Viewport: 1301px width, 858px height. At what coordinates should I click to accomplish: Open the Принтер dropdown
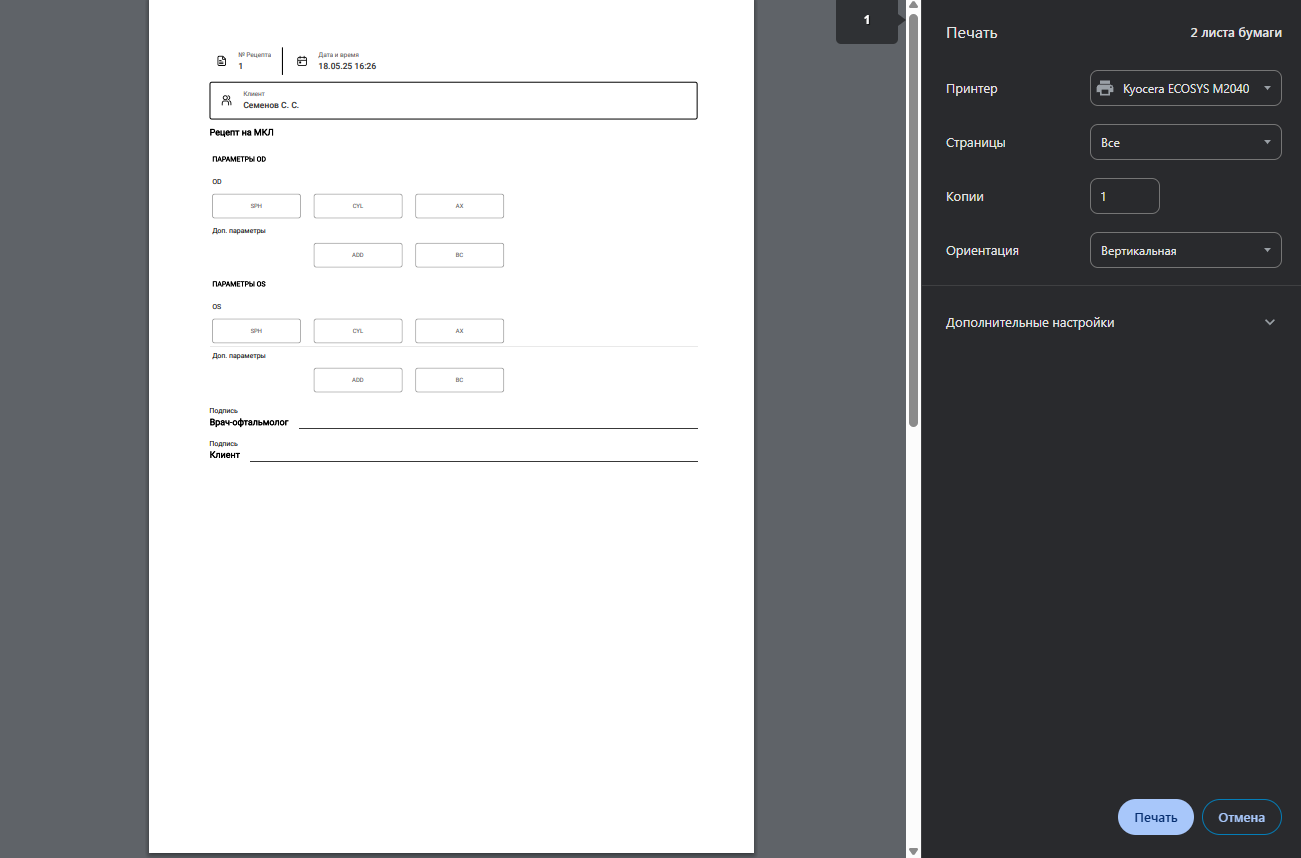point(1185,88)
